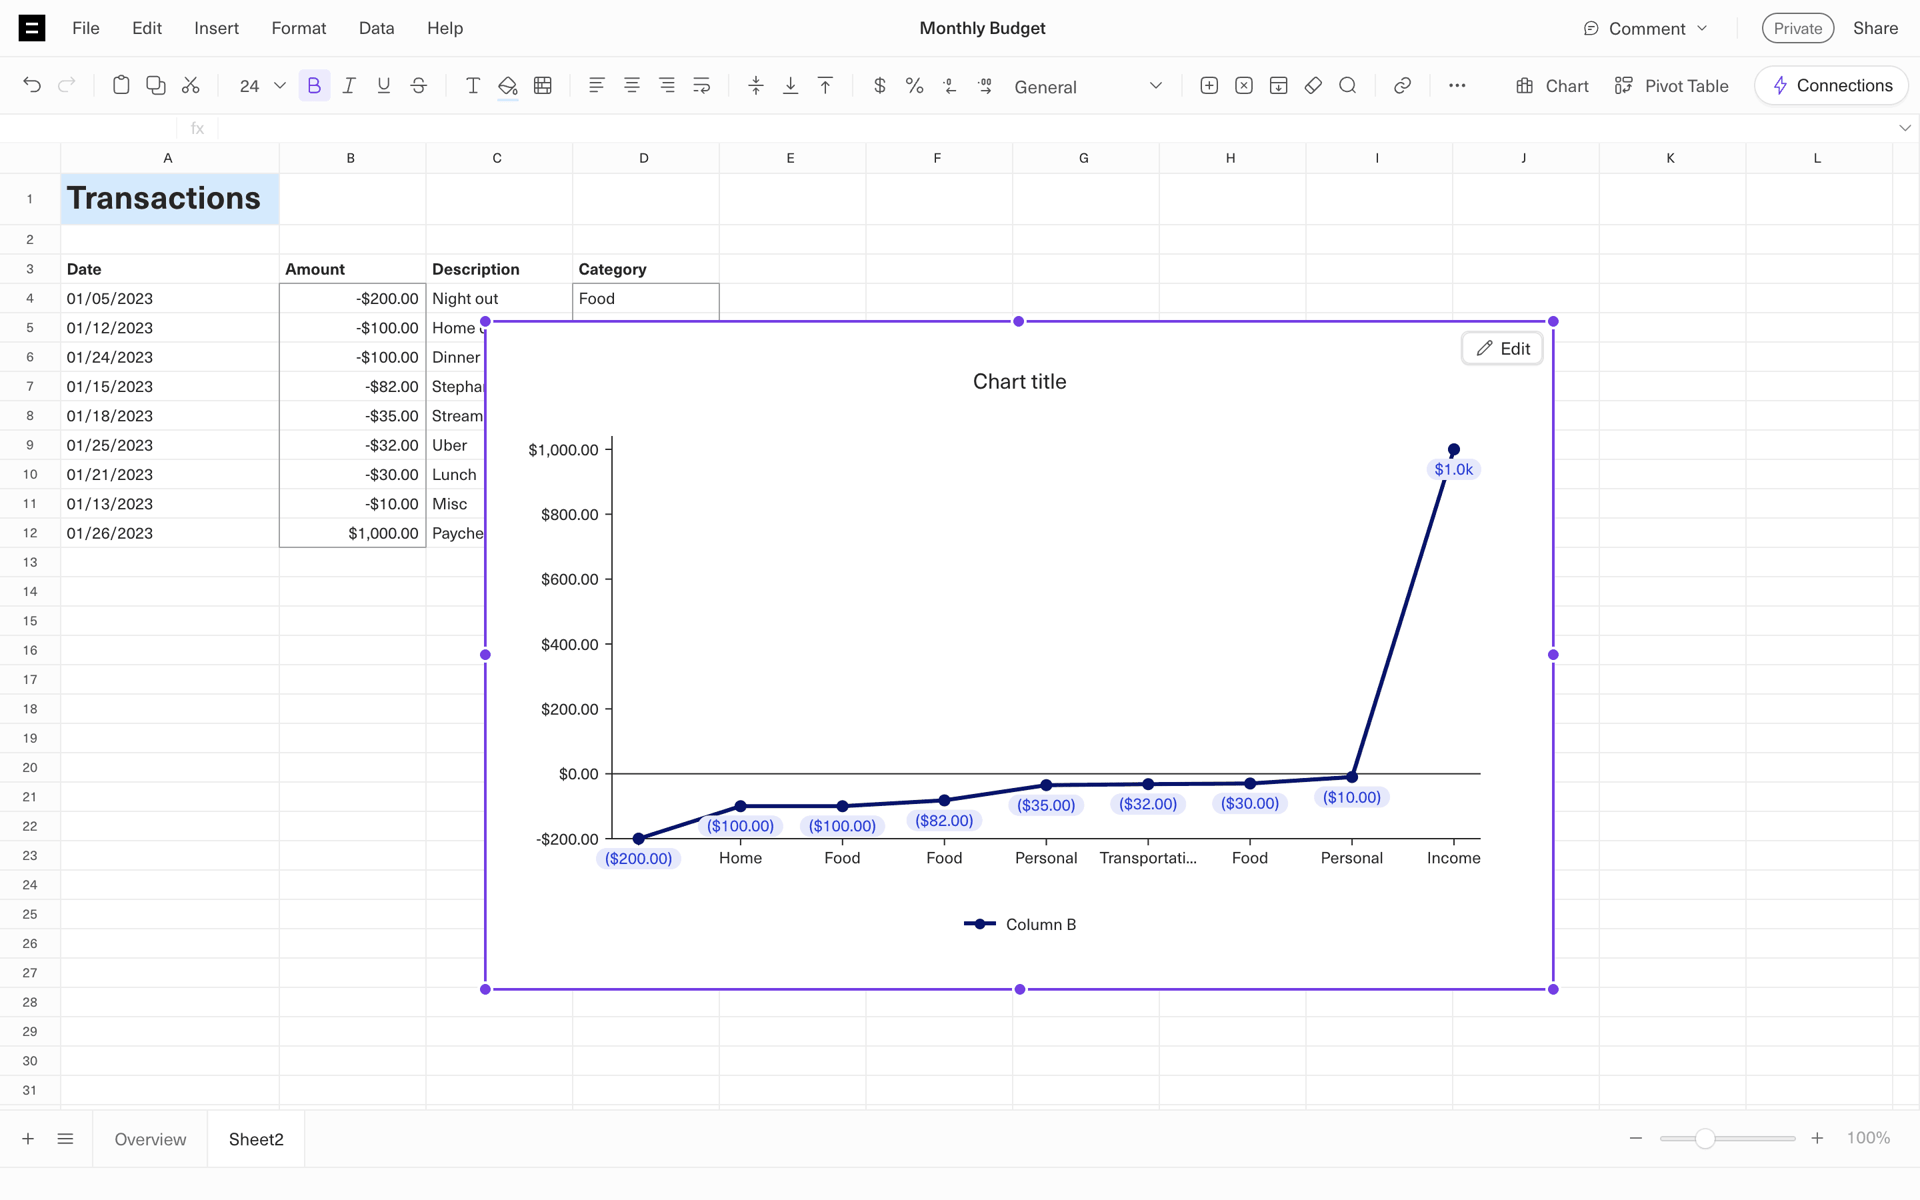Click the zoom out minus button
The image size is (1920, 1200).
coord(1636,1138)
